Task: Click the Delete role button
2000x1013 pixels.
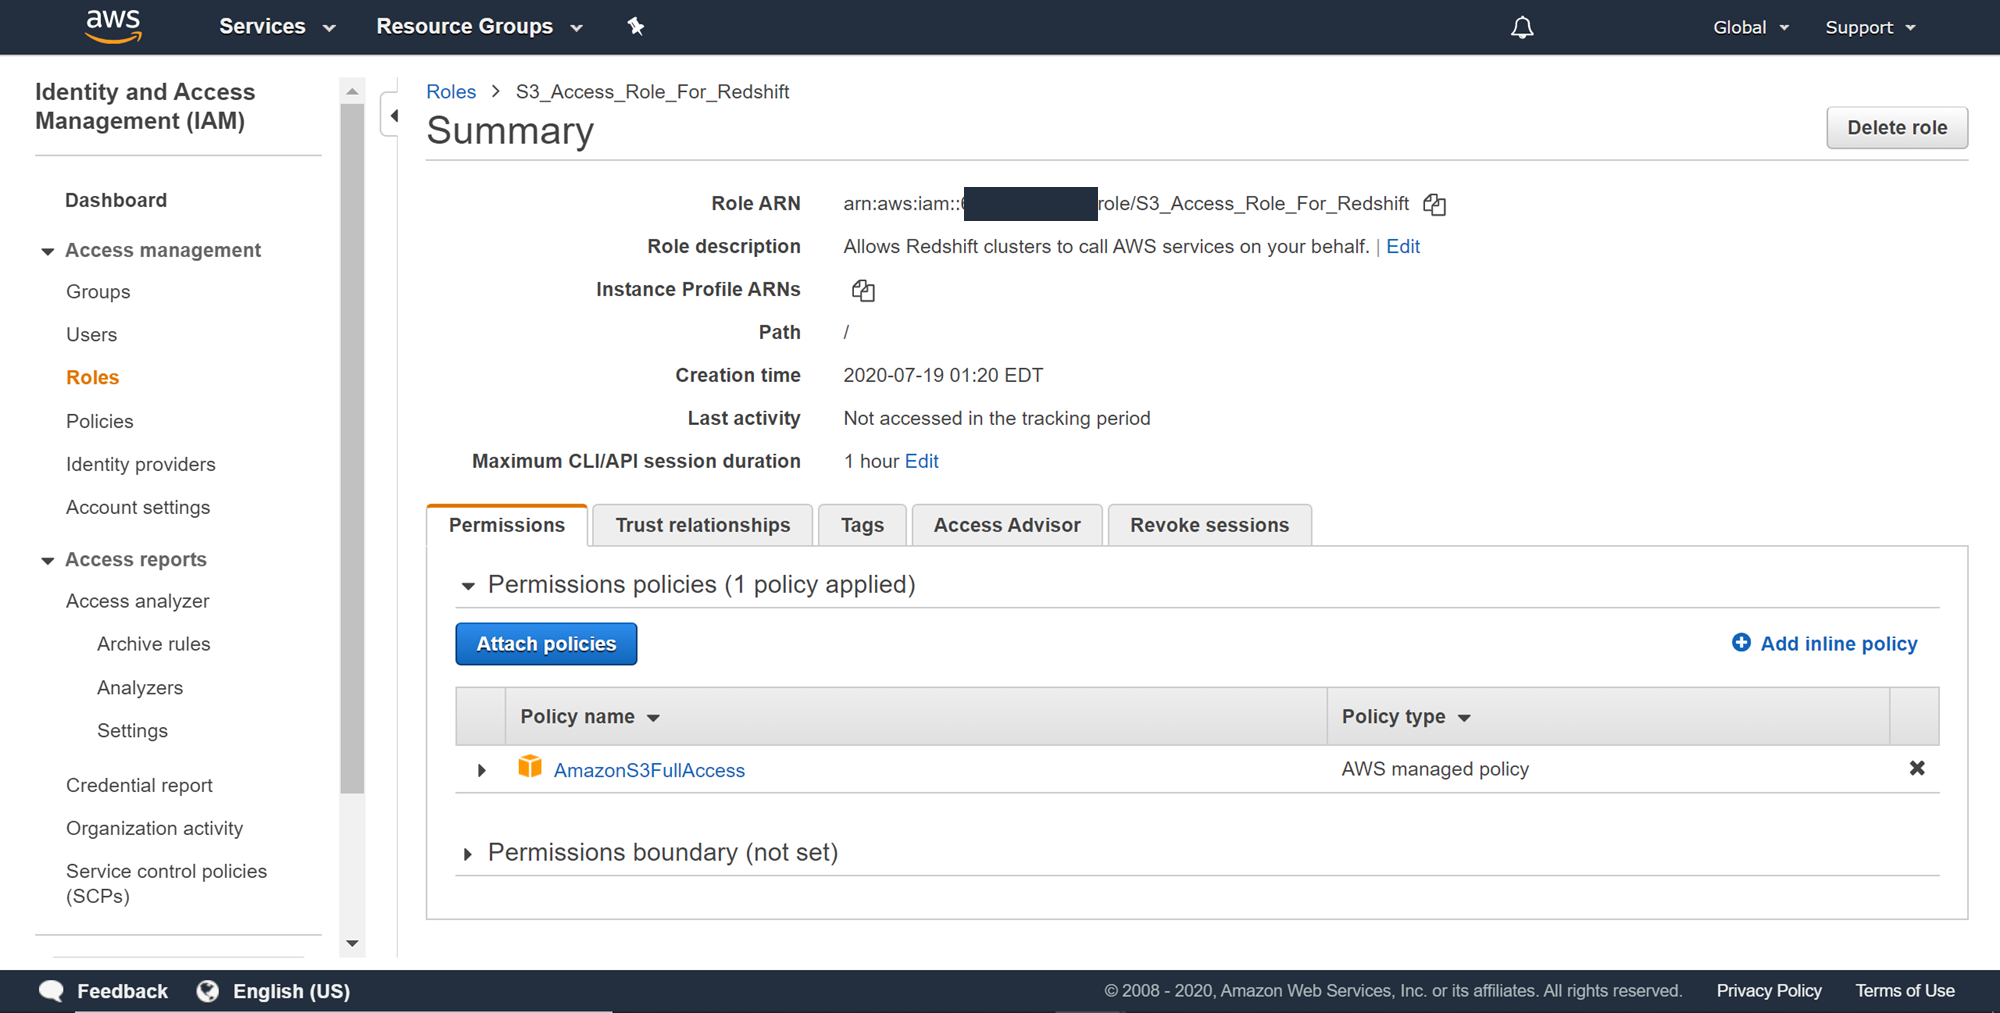Action: click(1897, 128)
